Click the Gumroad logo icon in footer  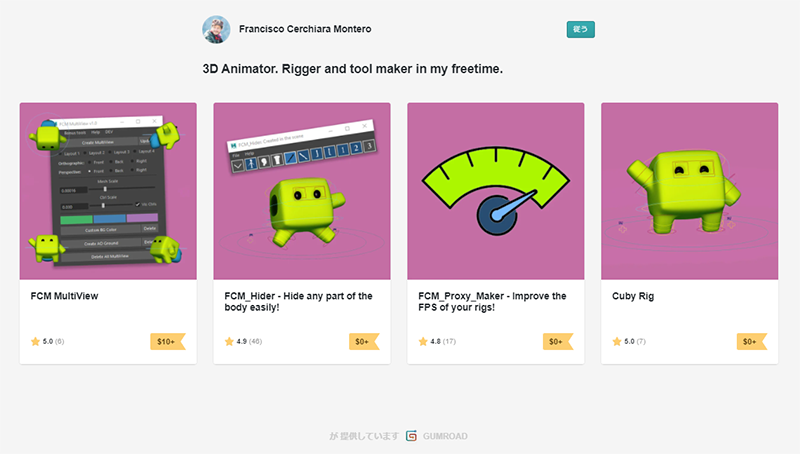[x=412, y=436]
